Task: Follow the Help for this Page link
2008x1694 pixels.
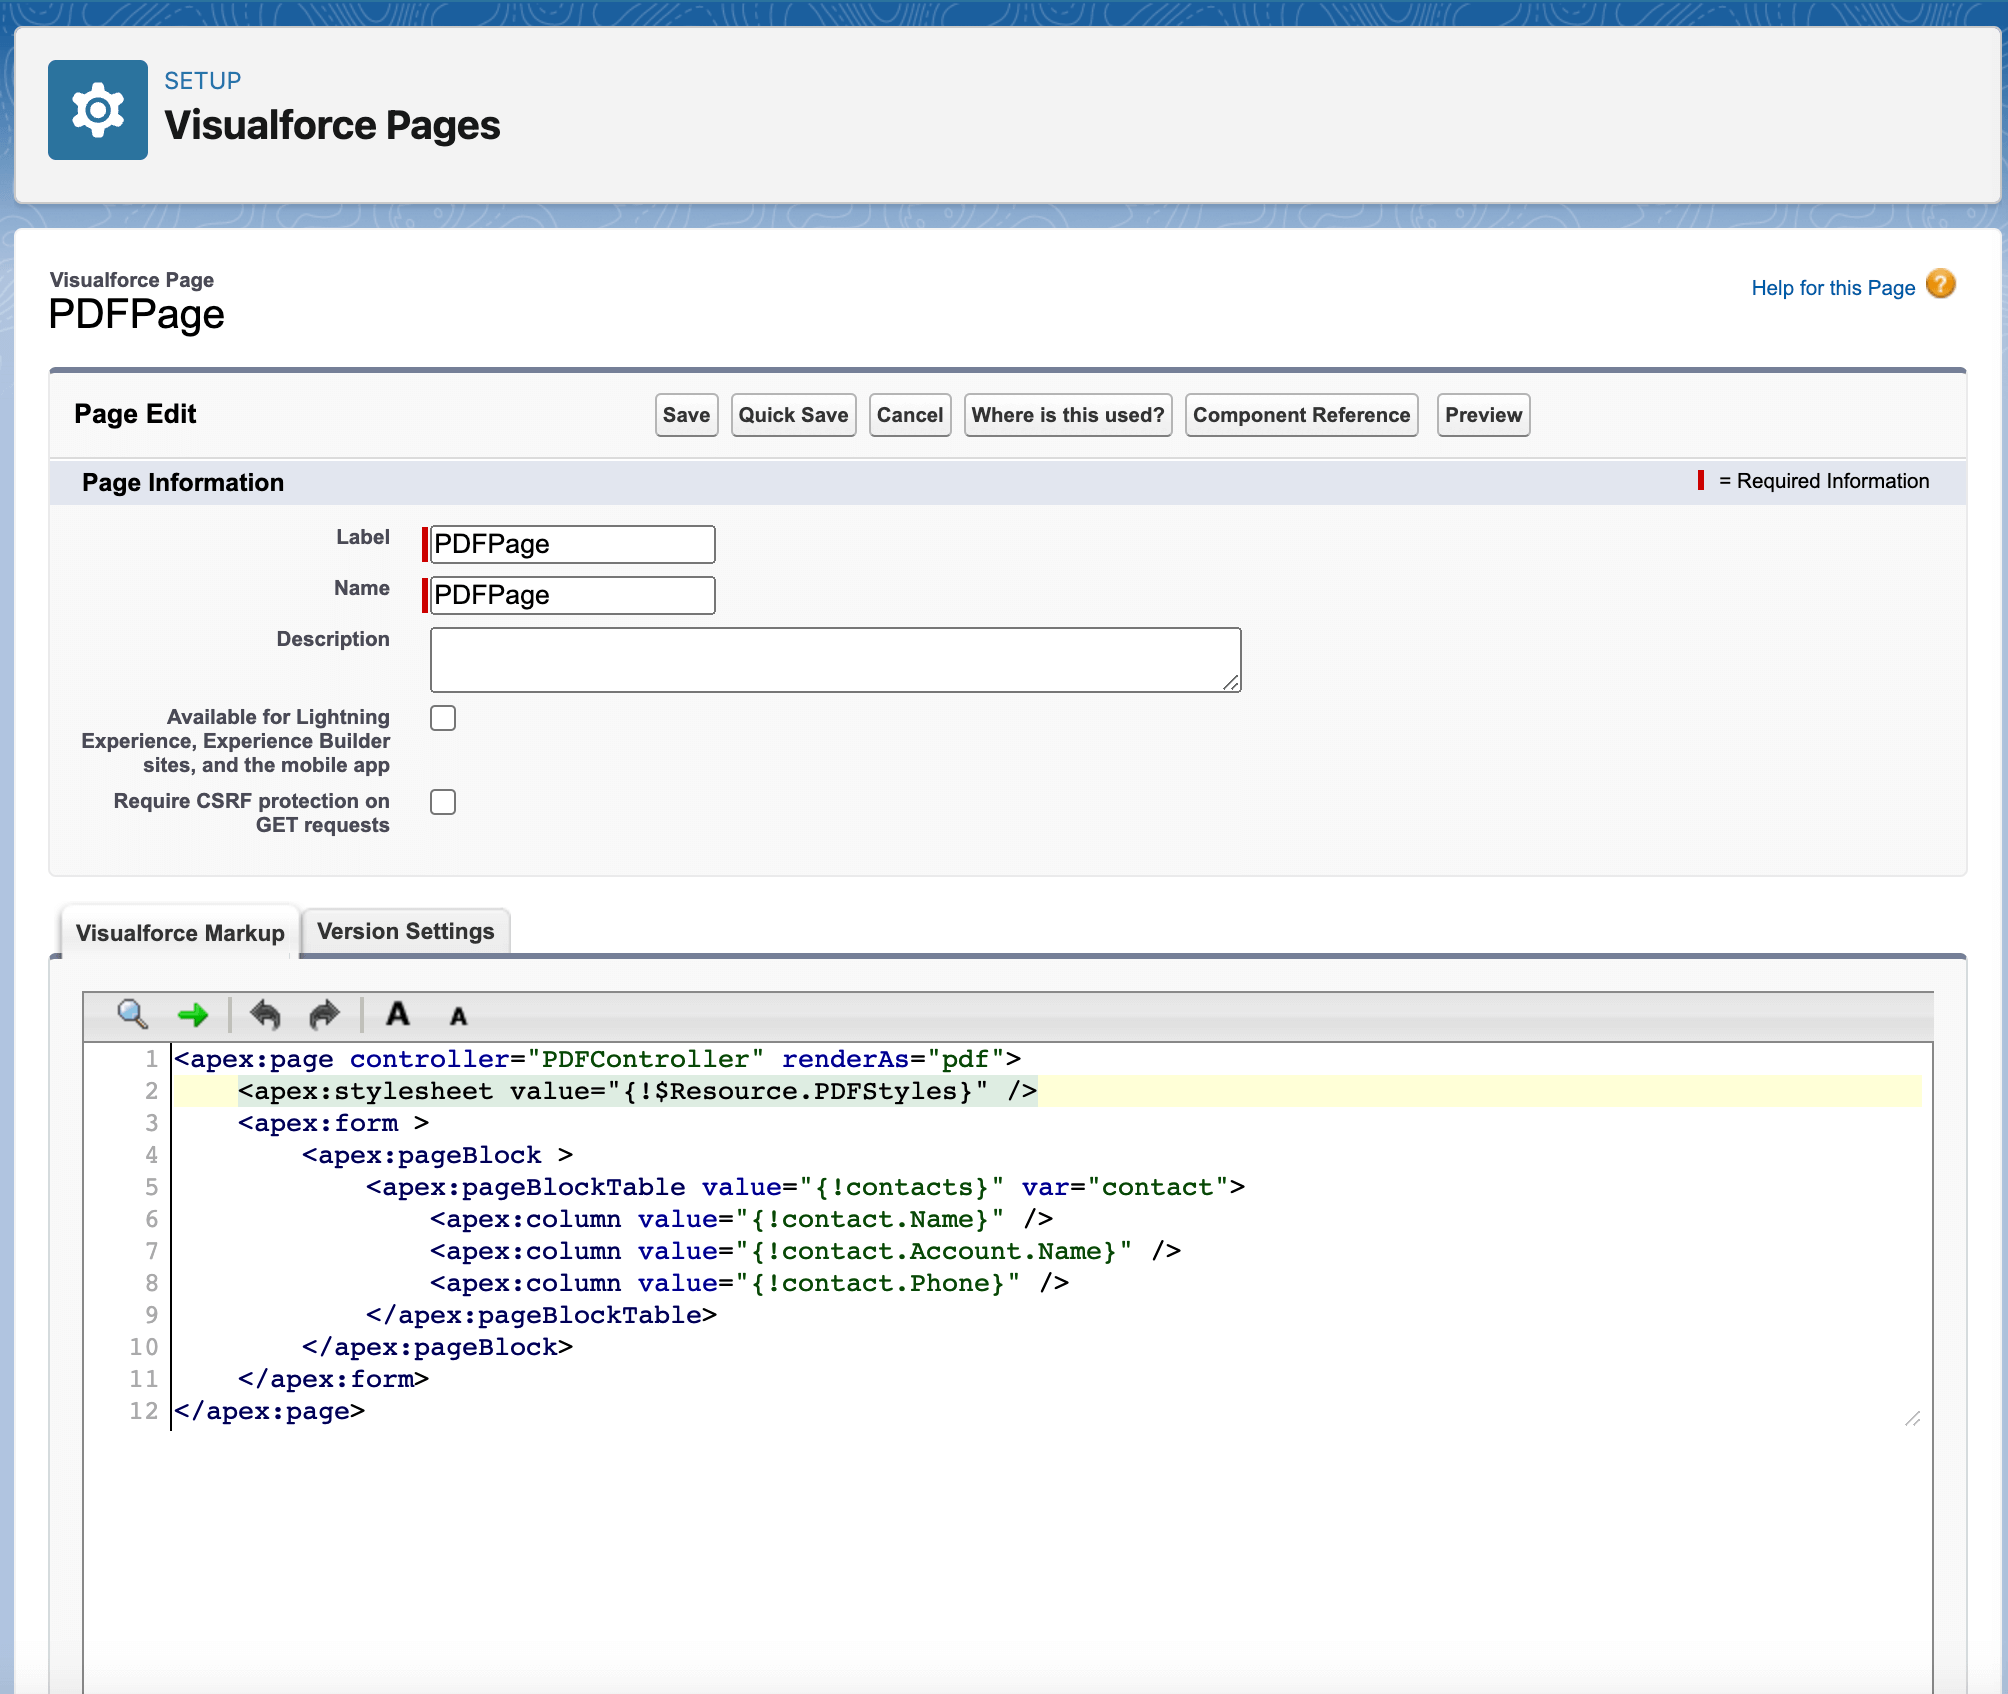Action: [1834, 287]
